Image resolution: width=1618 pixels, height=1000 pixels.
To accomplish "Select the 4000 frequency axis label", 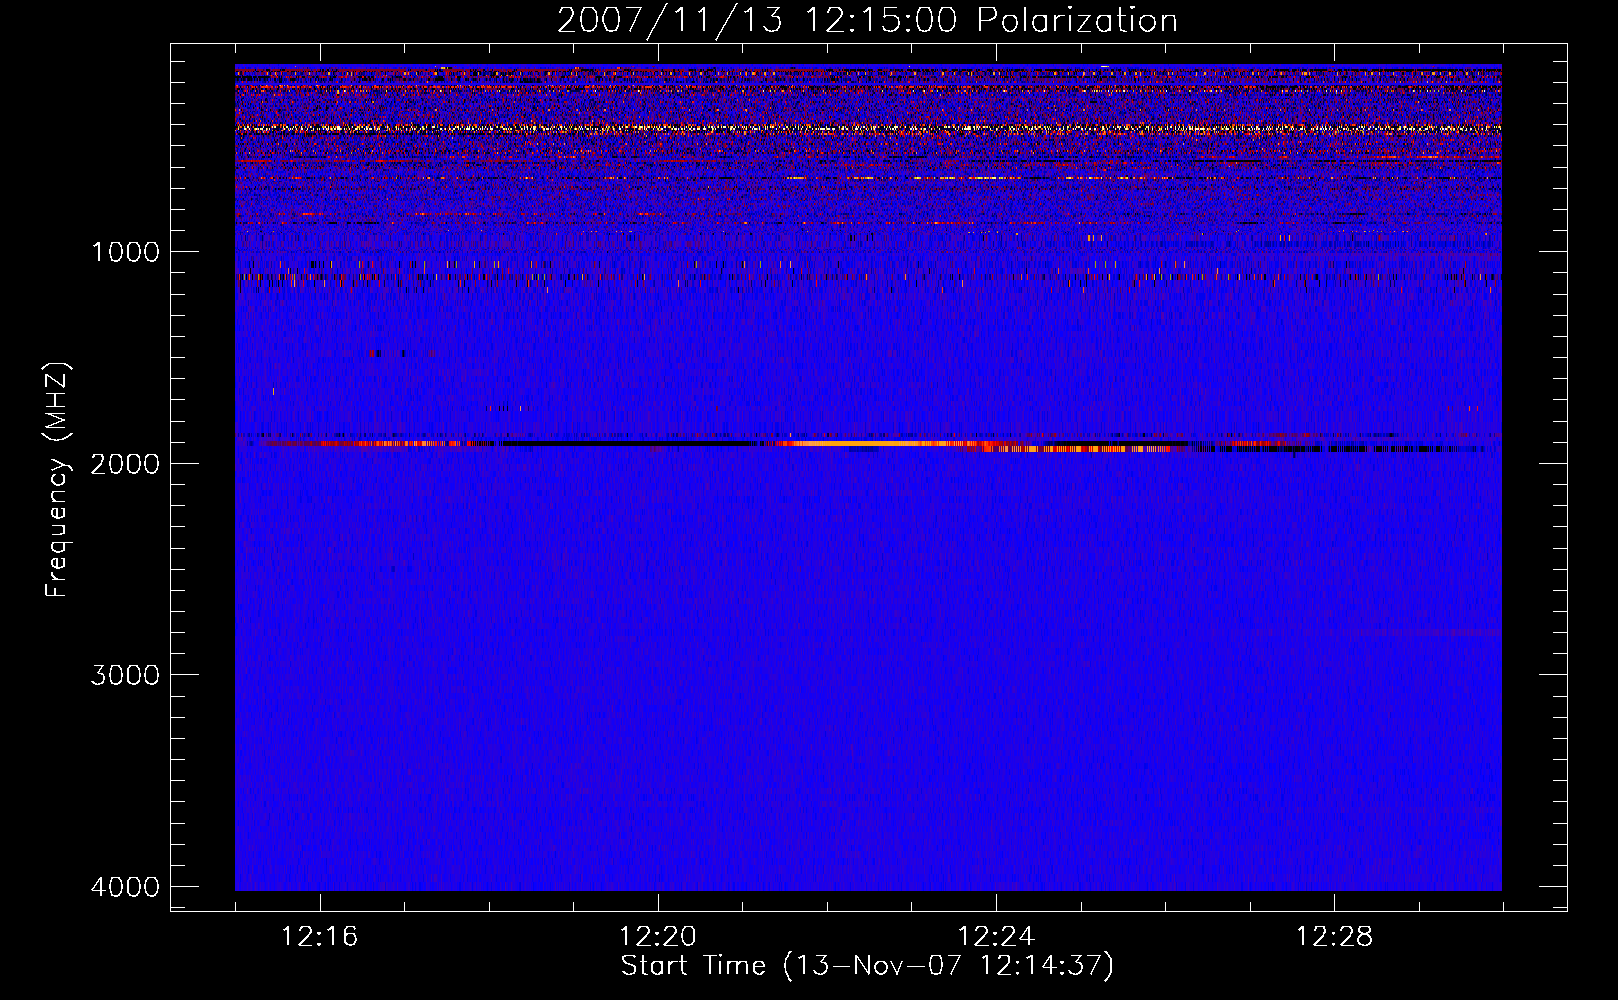I will [x=125, y=887].
